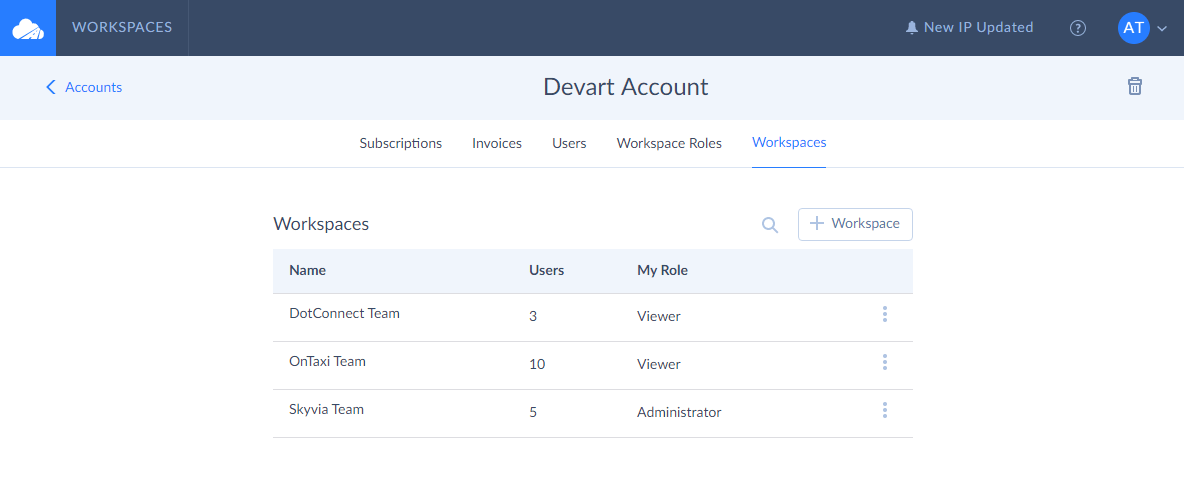Click the DotConnect Team Viewer role
Image resolution: width=1184 pixels, height=492 pixels.
pyautogui.click(x=658, y=317)
